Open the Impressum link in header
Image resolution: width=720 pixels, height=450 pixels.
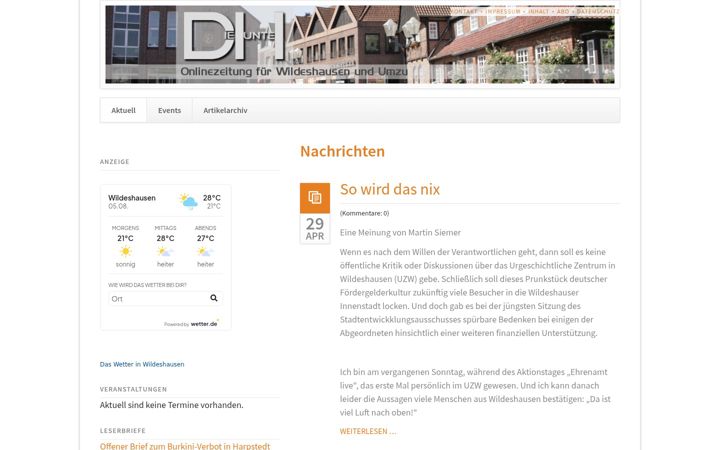coord(503,11)
